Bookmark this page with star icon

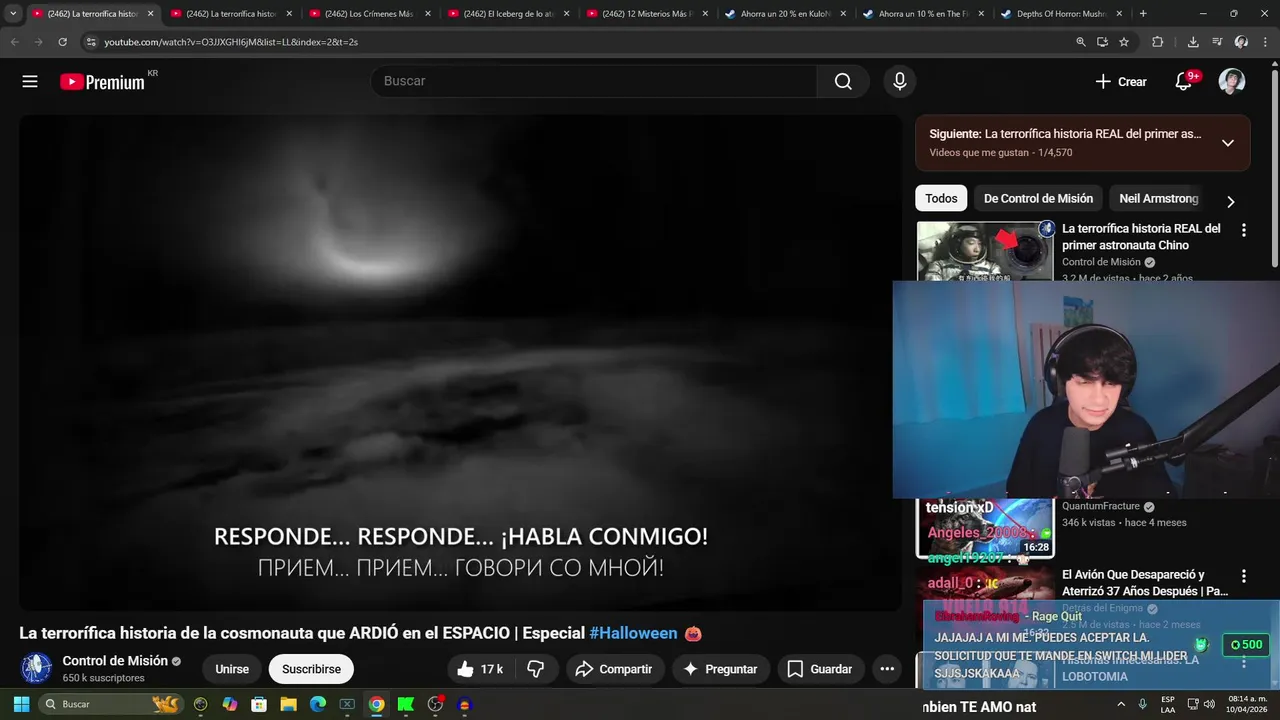(x=1124, y=42)
